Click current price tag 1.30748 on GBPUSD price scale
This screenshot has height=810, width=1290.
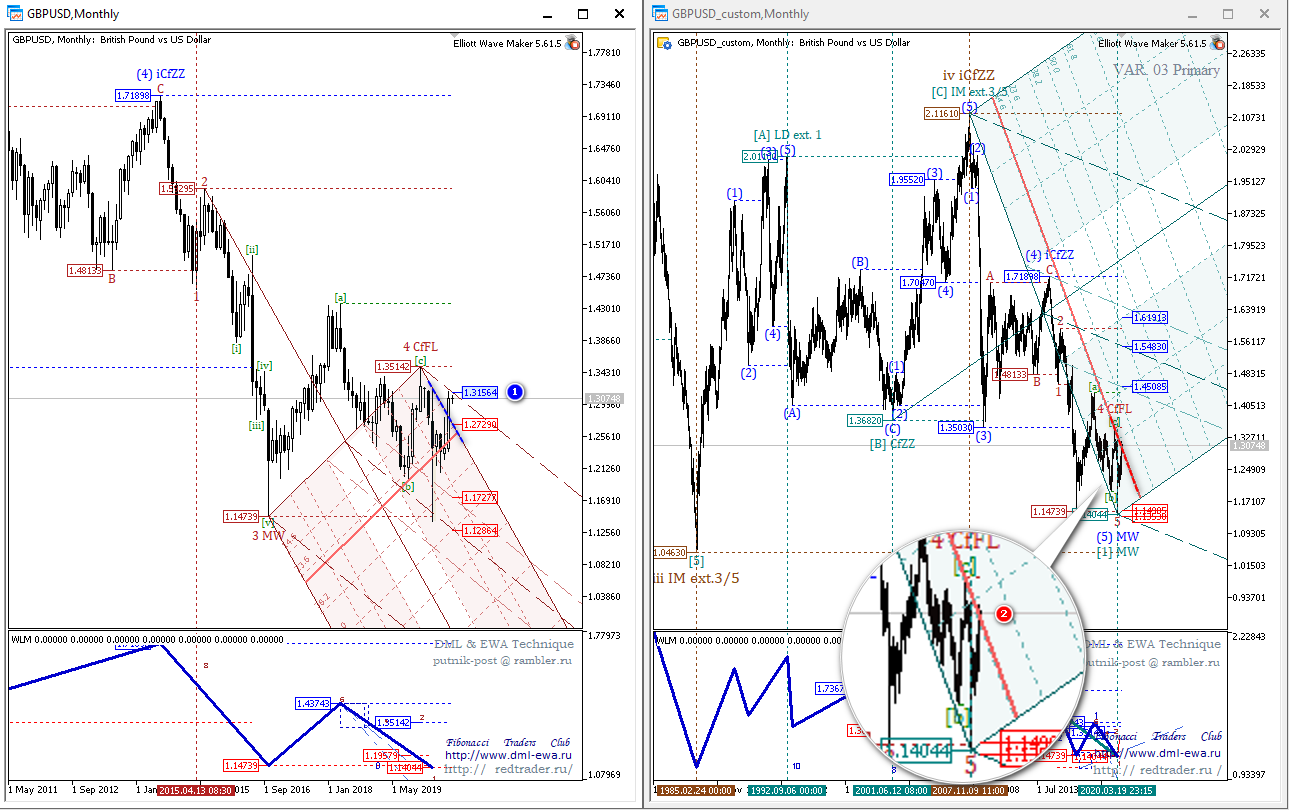(606, 398)
